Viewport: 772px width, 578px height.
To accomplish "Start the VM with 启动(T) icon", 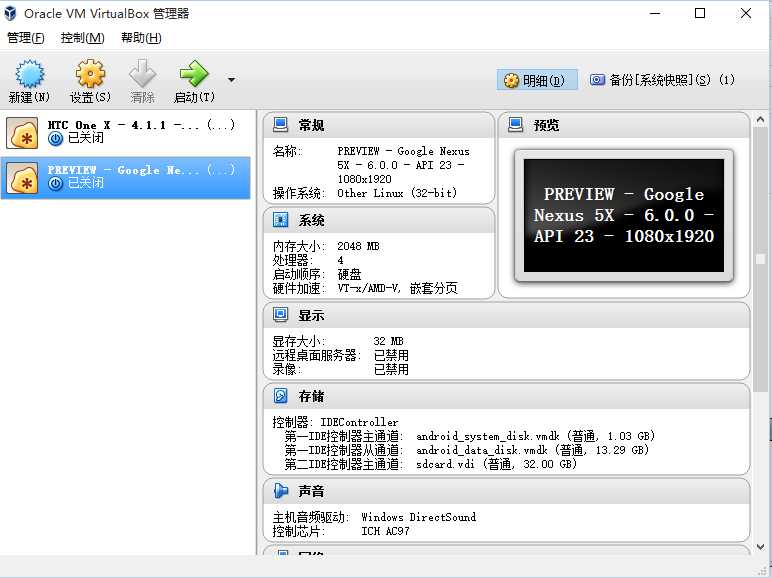I will coord(194,74).
